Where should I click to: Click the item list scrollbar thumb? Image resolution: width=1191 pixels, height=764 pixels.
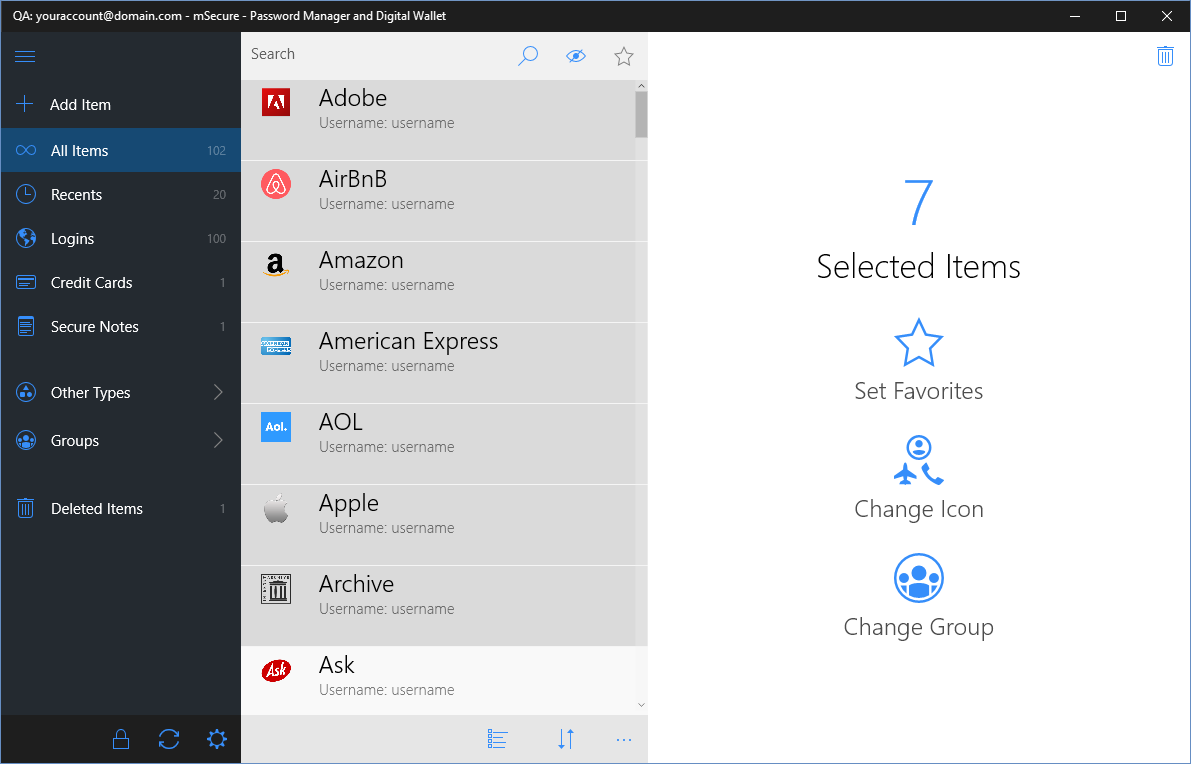pos(641,115)
